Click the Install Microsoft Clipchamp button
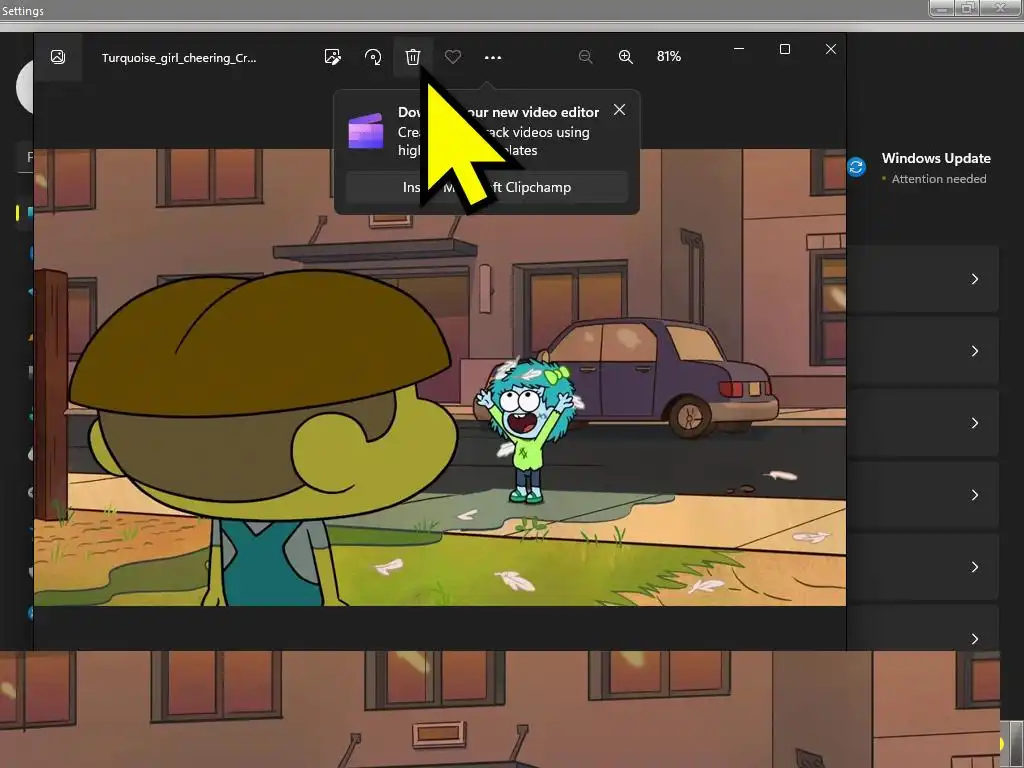This screenshot has width=1024, height=768. pyautogui.click(x=487, y=187)
